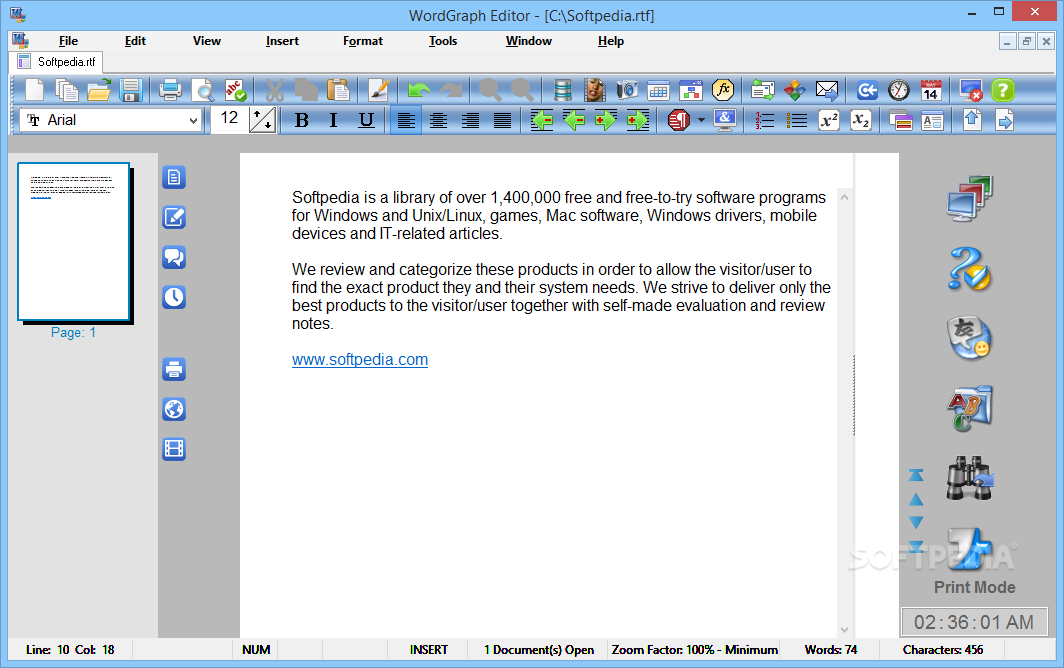
Task: Click the document scrollbar down arrow
Action: (x=844, y=630)
